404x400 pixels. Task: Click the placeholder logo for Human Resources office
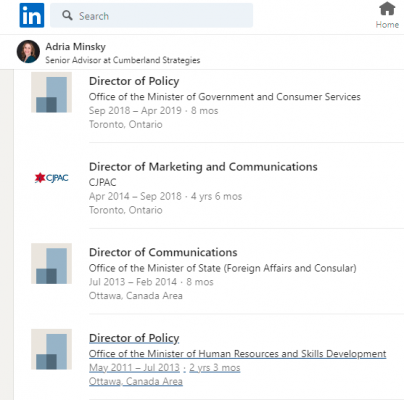pyautogui.click(x=51, y=349)
